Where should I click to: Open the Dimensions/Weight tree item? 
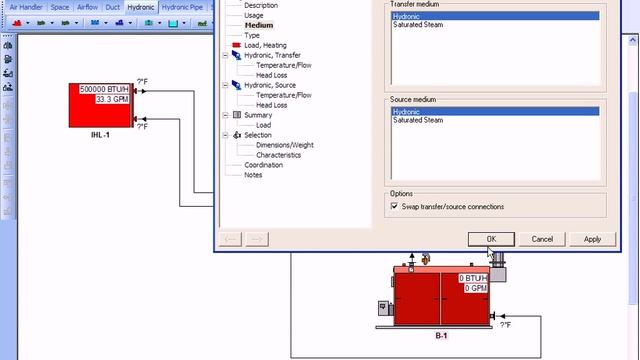coord(285,145)
